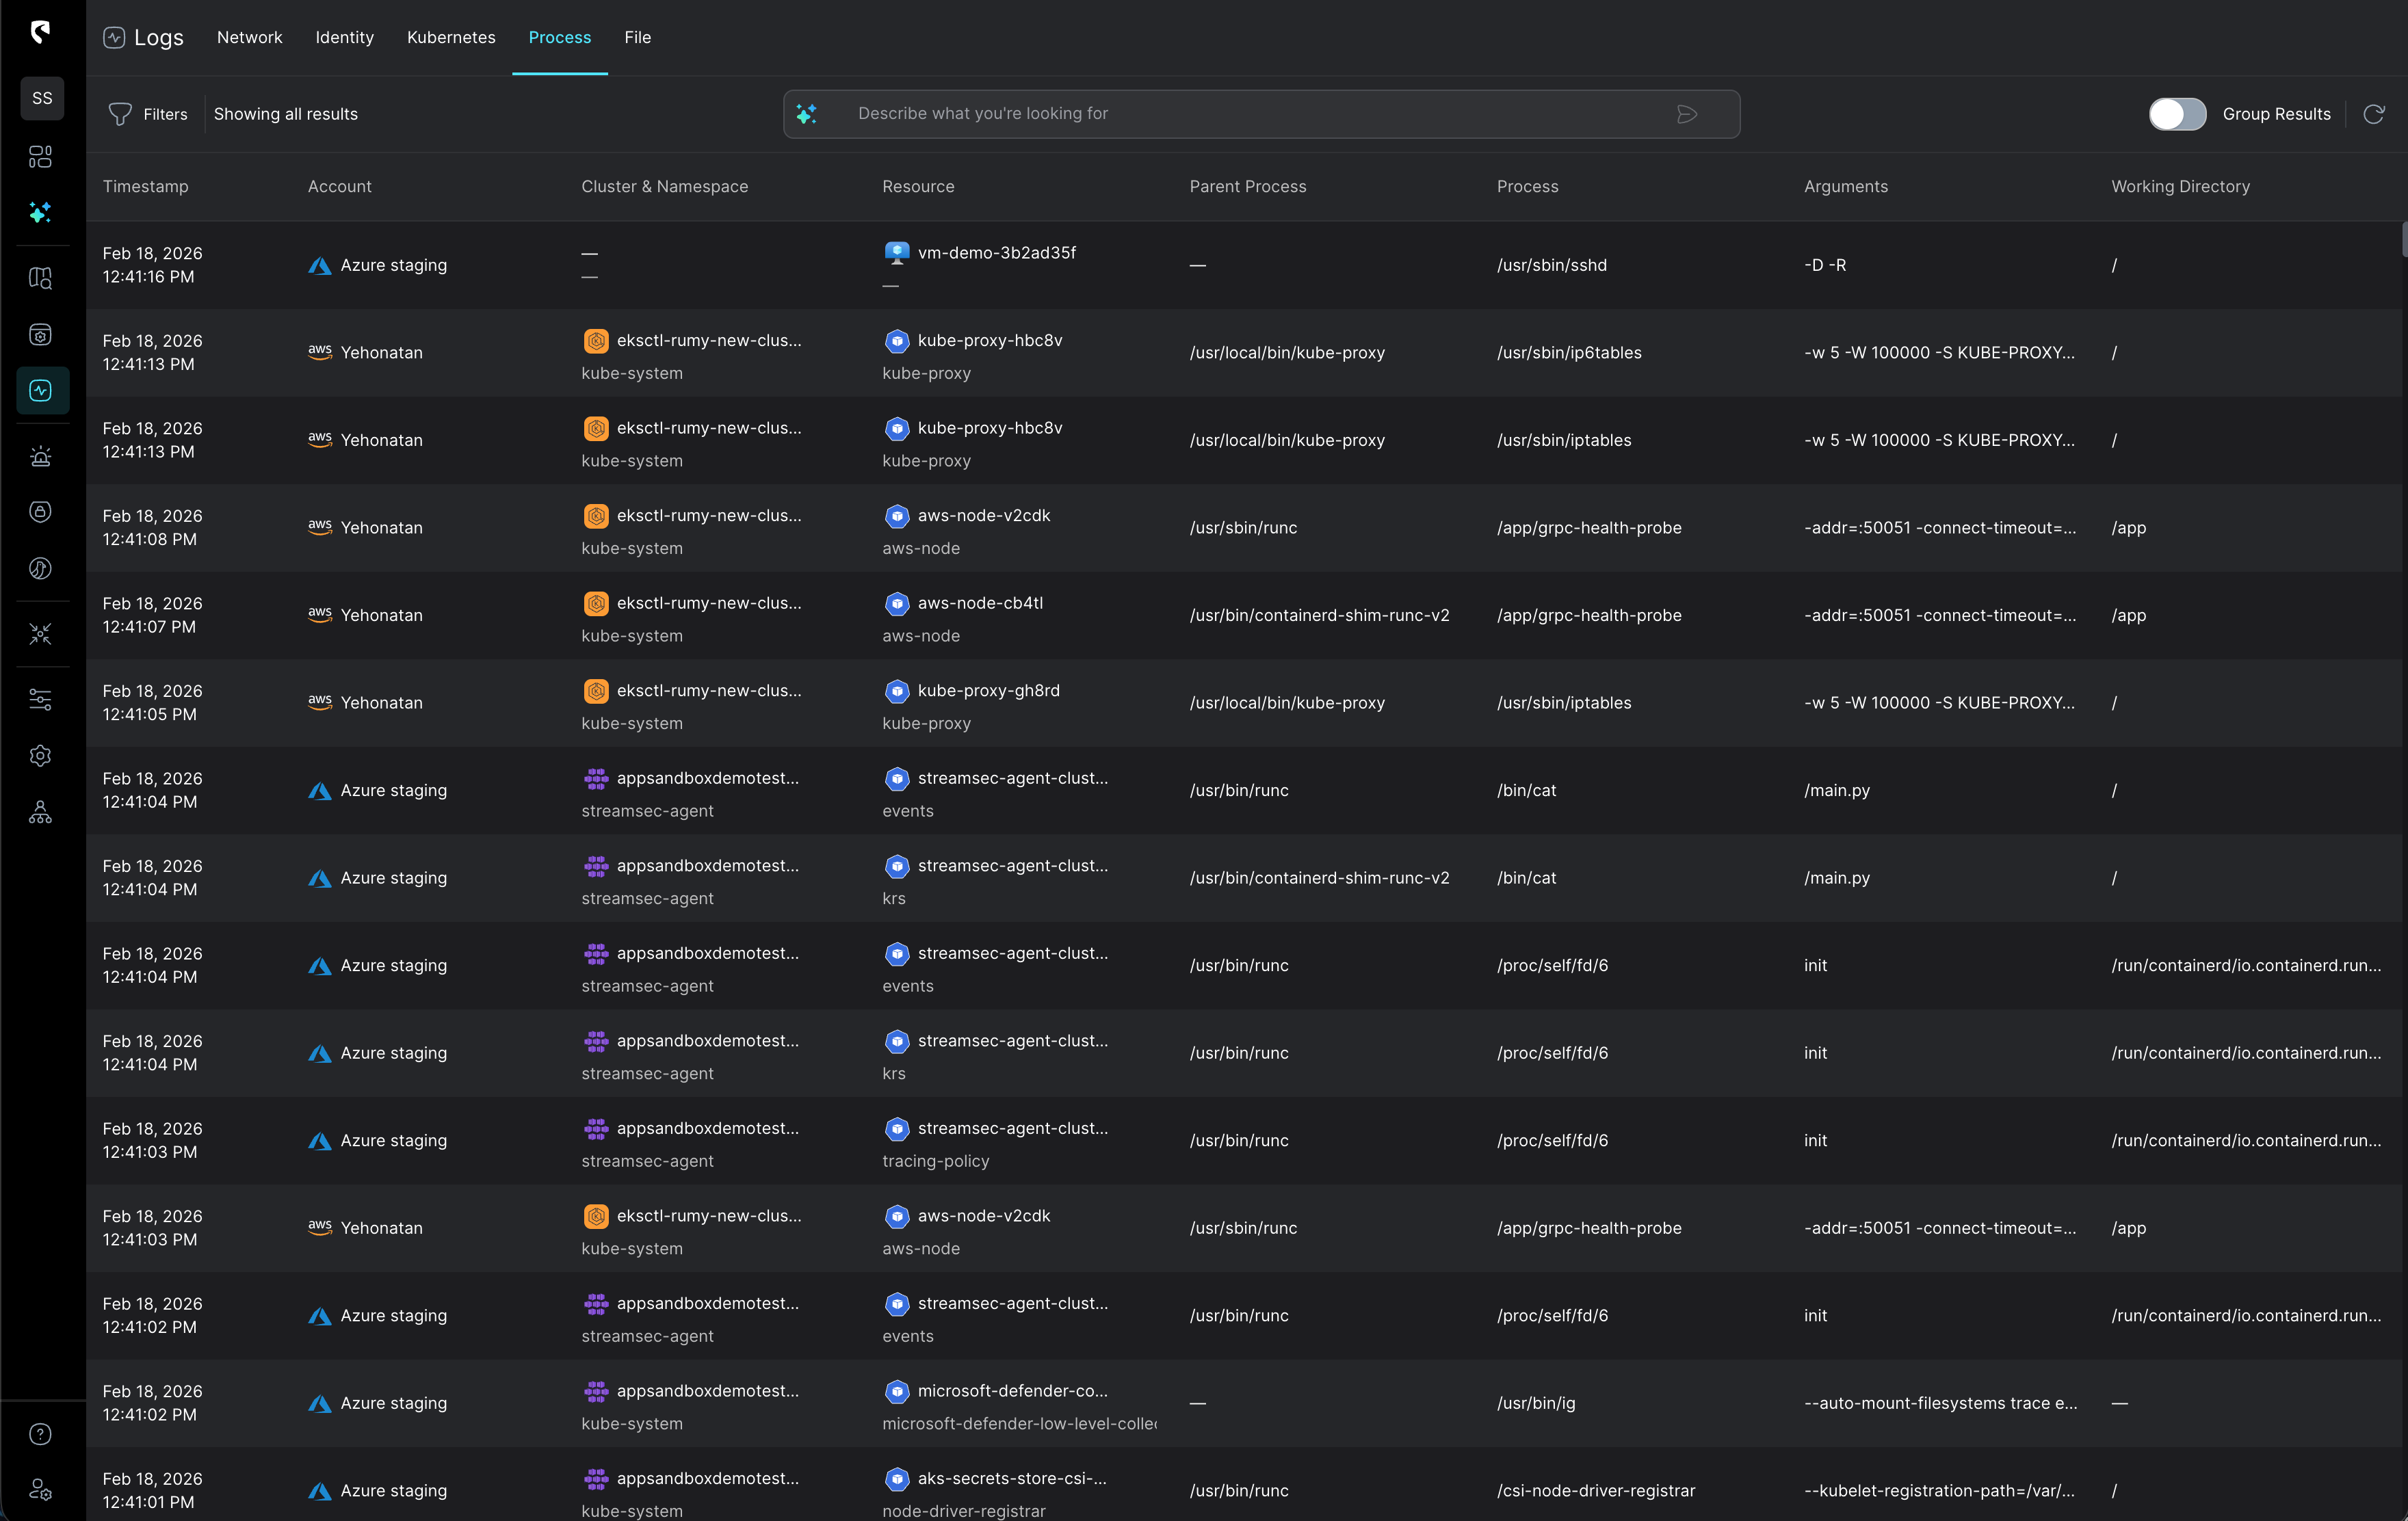Enable the Group Results toggle
This screenshot has height=1521, width=2408.
coord(2177,114)
